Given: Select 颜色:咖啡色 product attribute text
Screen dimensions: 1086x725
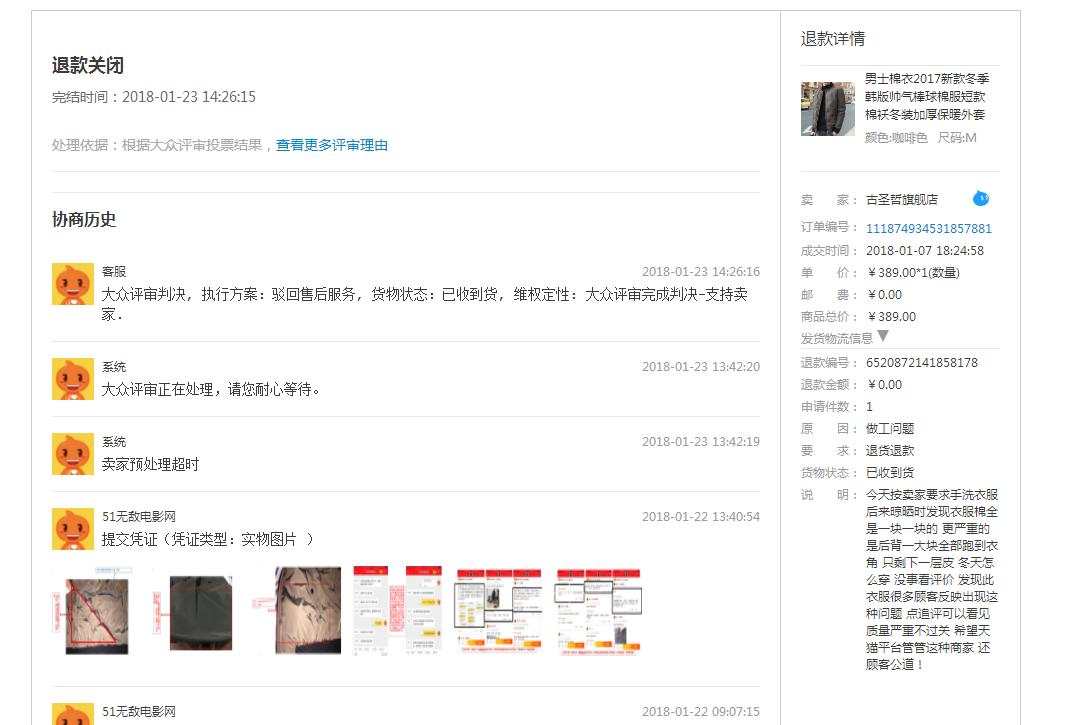Looking at the screenshot, I should pyautogui.click(x=896, y=138).
